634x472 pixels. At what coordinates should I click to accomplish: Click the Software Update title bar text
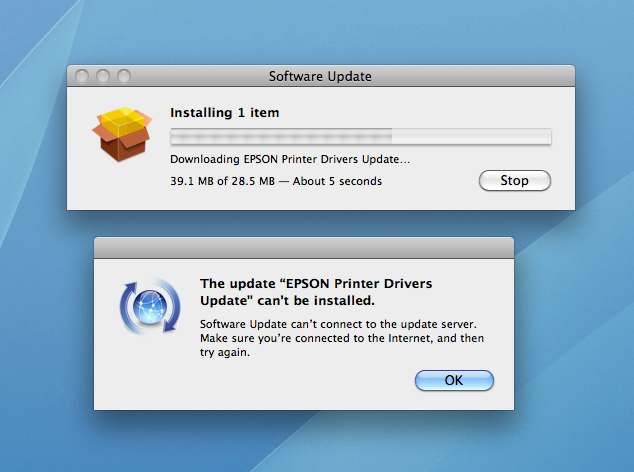(320, 76)
